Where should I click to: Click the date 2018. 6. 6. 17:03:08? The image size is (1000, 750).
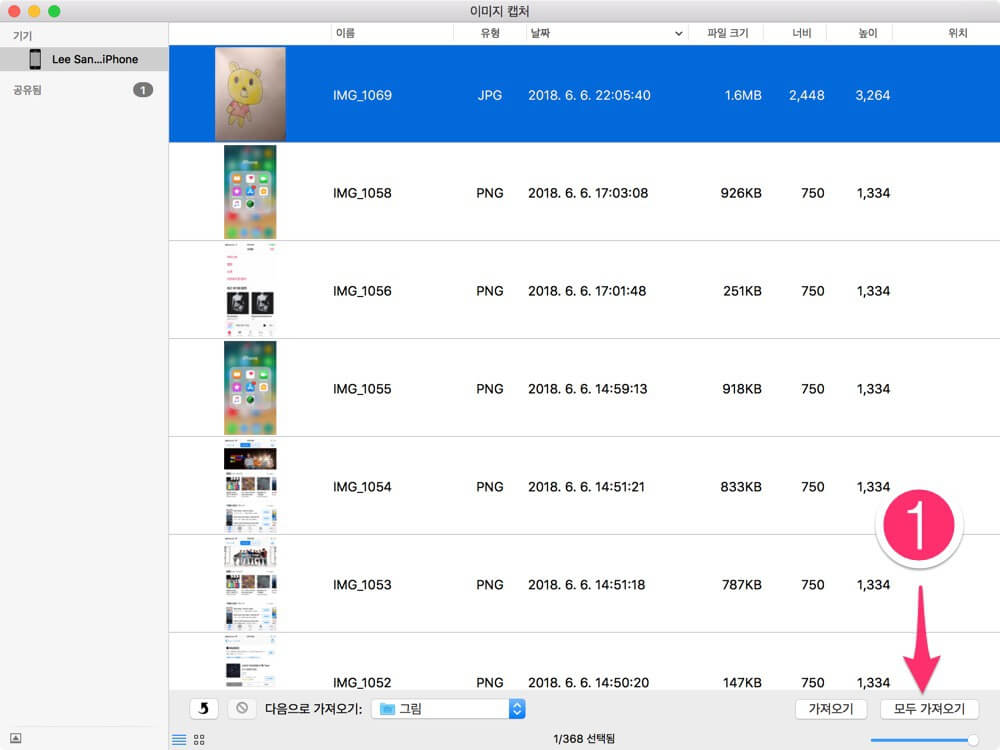pyautogui.click(x=588, y=193)
